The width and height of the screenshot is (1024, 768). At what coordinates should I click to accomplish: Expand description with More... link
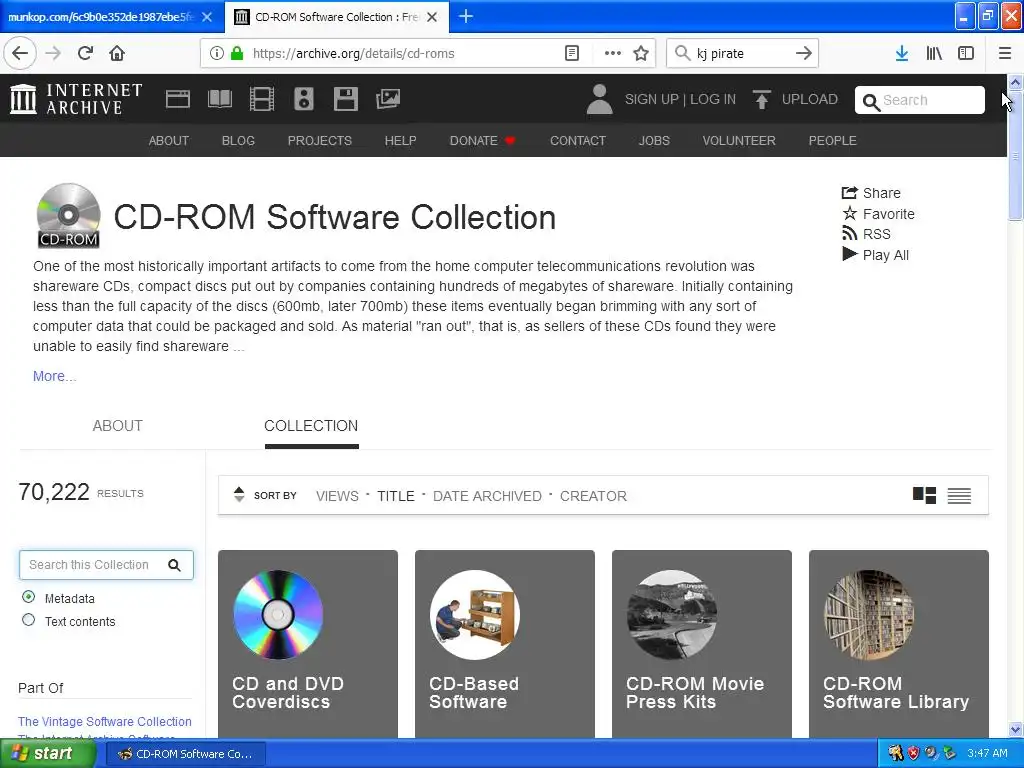click(x=54, y=376)
